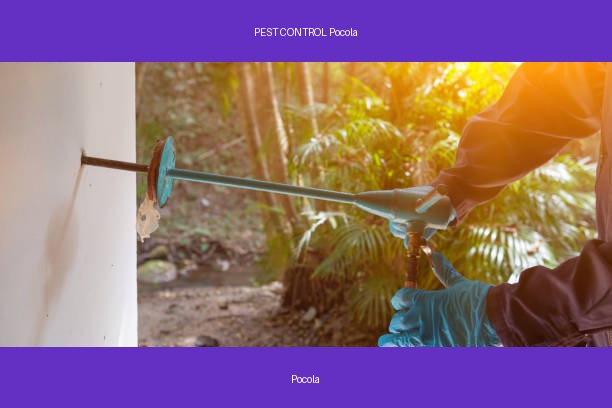Viewport: 612px width, 408px height.
Task: Click the purple footer banner background
Action: click(x=306, y=377)
